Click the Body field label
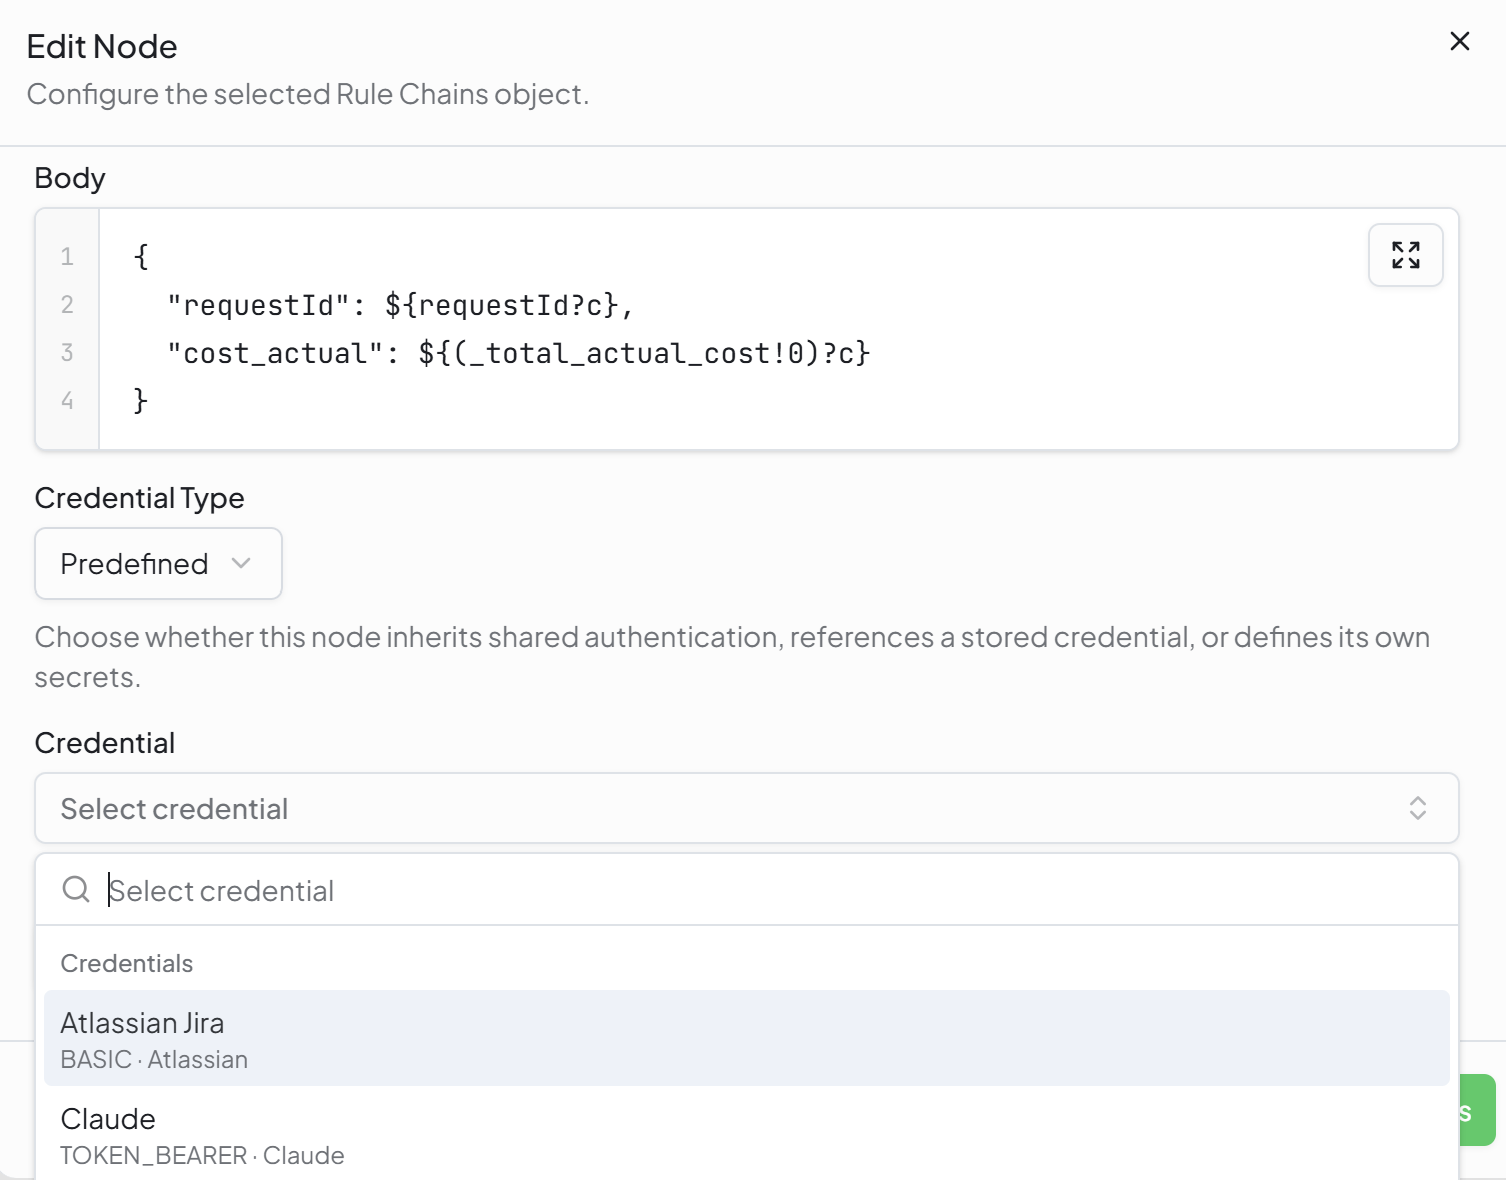The image size is (1506, 1180). [70, 178]
